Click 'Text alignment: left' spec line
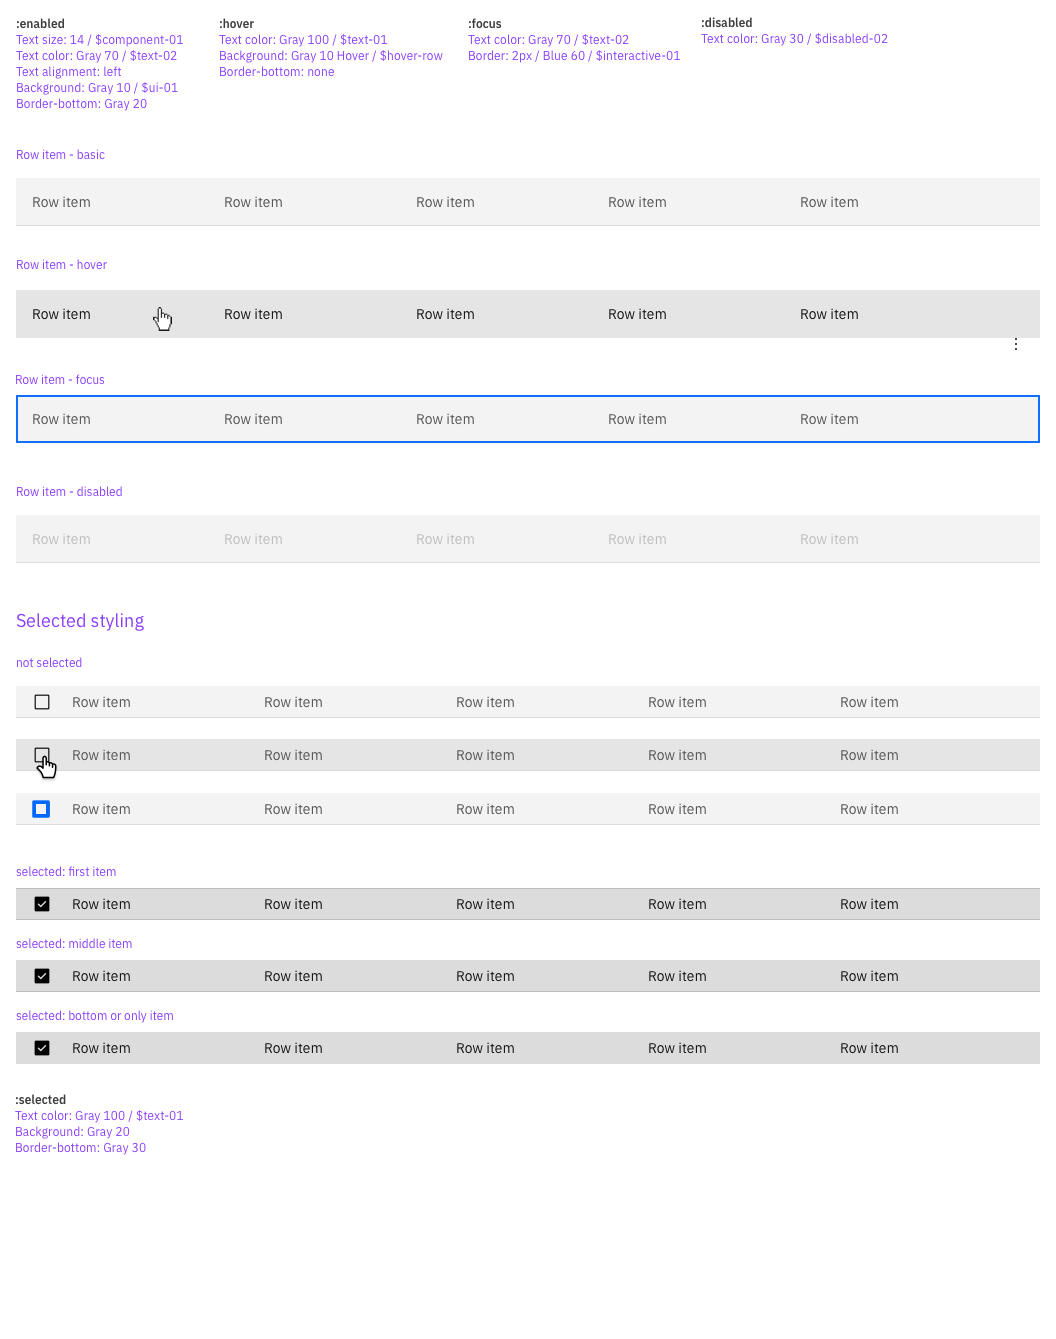This screenshot has height=1339, width=1056. click(69, 72)
